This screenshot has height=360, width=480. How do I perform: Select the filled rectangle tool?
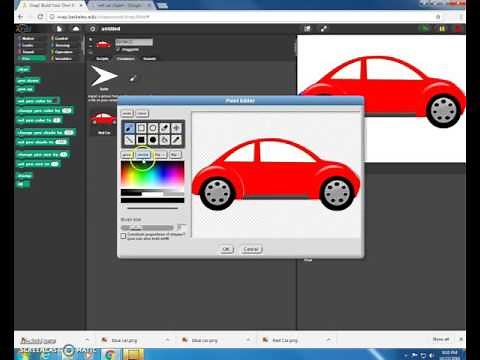click(141, 140)
